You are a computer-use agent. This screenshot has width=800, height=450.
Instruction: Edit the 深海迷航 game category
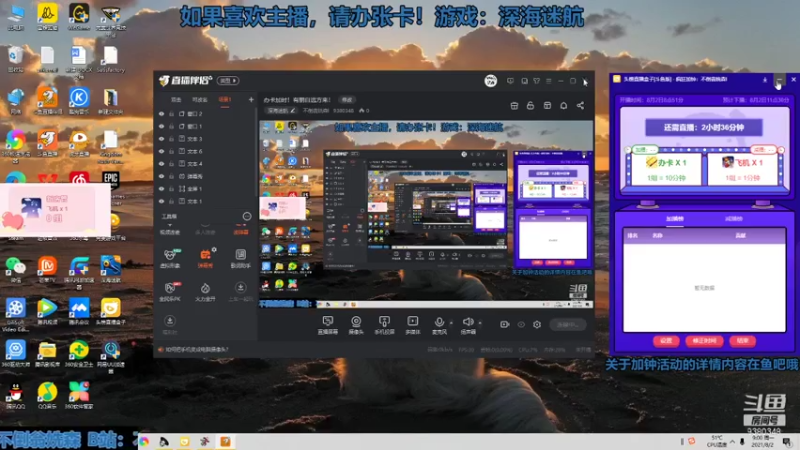[281, 110]
